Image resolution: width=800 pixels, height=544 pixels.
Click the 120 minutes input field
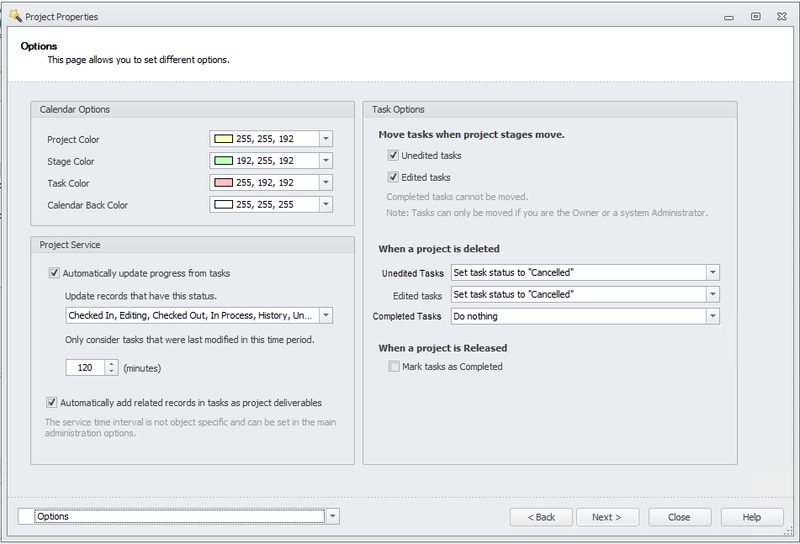85,367
